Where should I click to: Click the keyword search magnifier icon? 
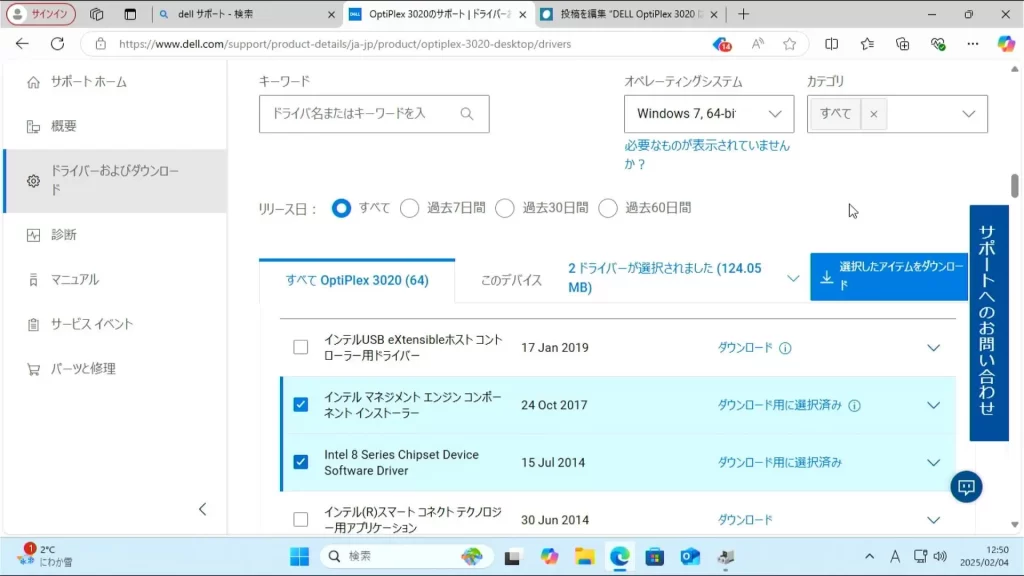click(466, 114)
